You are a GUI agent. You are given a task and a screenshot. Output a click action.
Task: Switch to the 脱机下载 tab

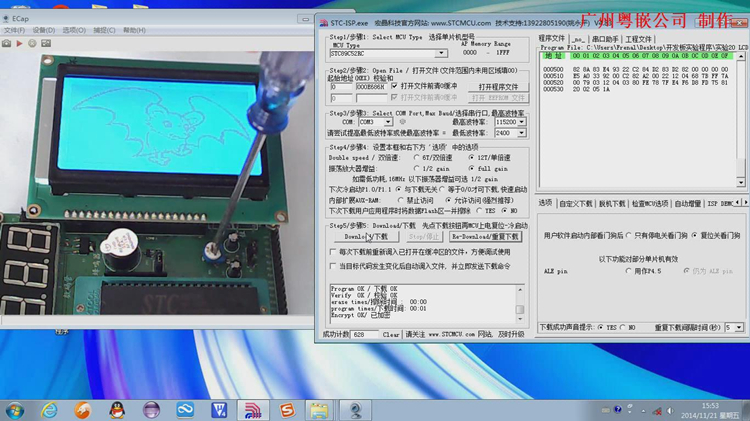[612, 204]
